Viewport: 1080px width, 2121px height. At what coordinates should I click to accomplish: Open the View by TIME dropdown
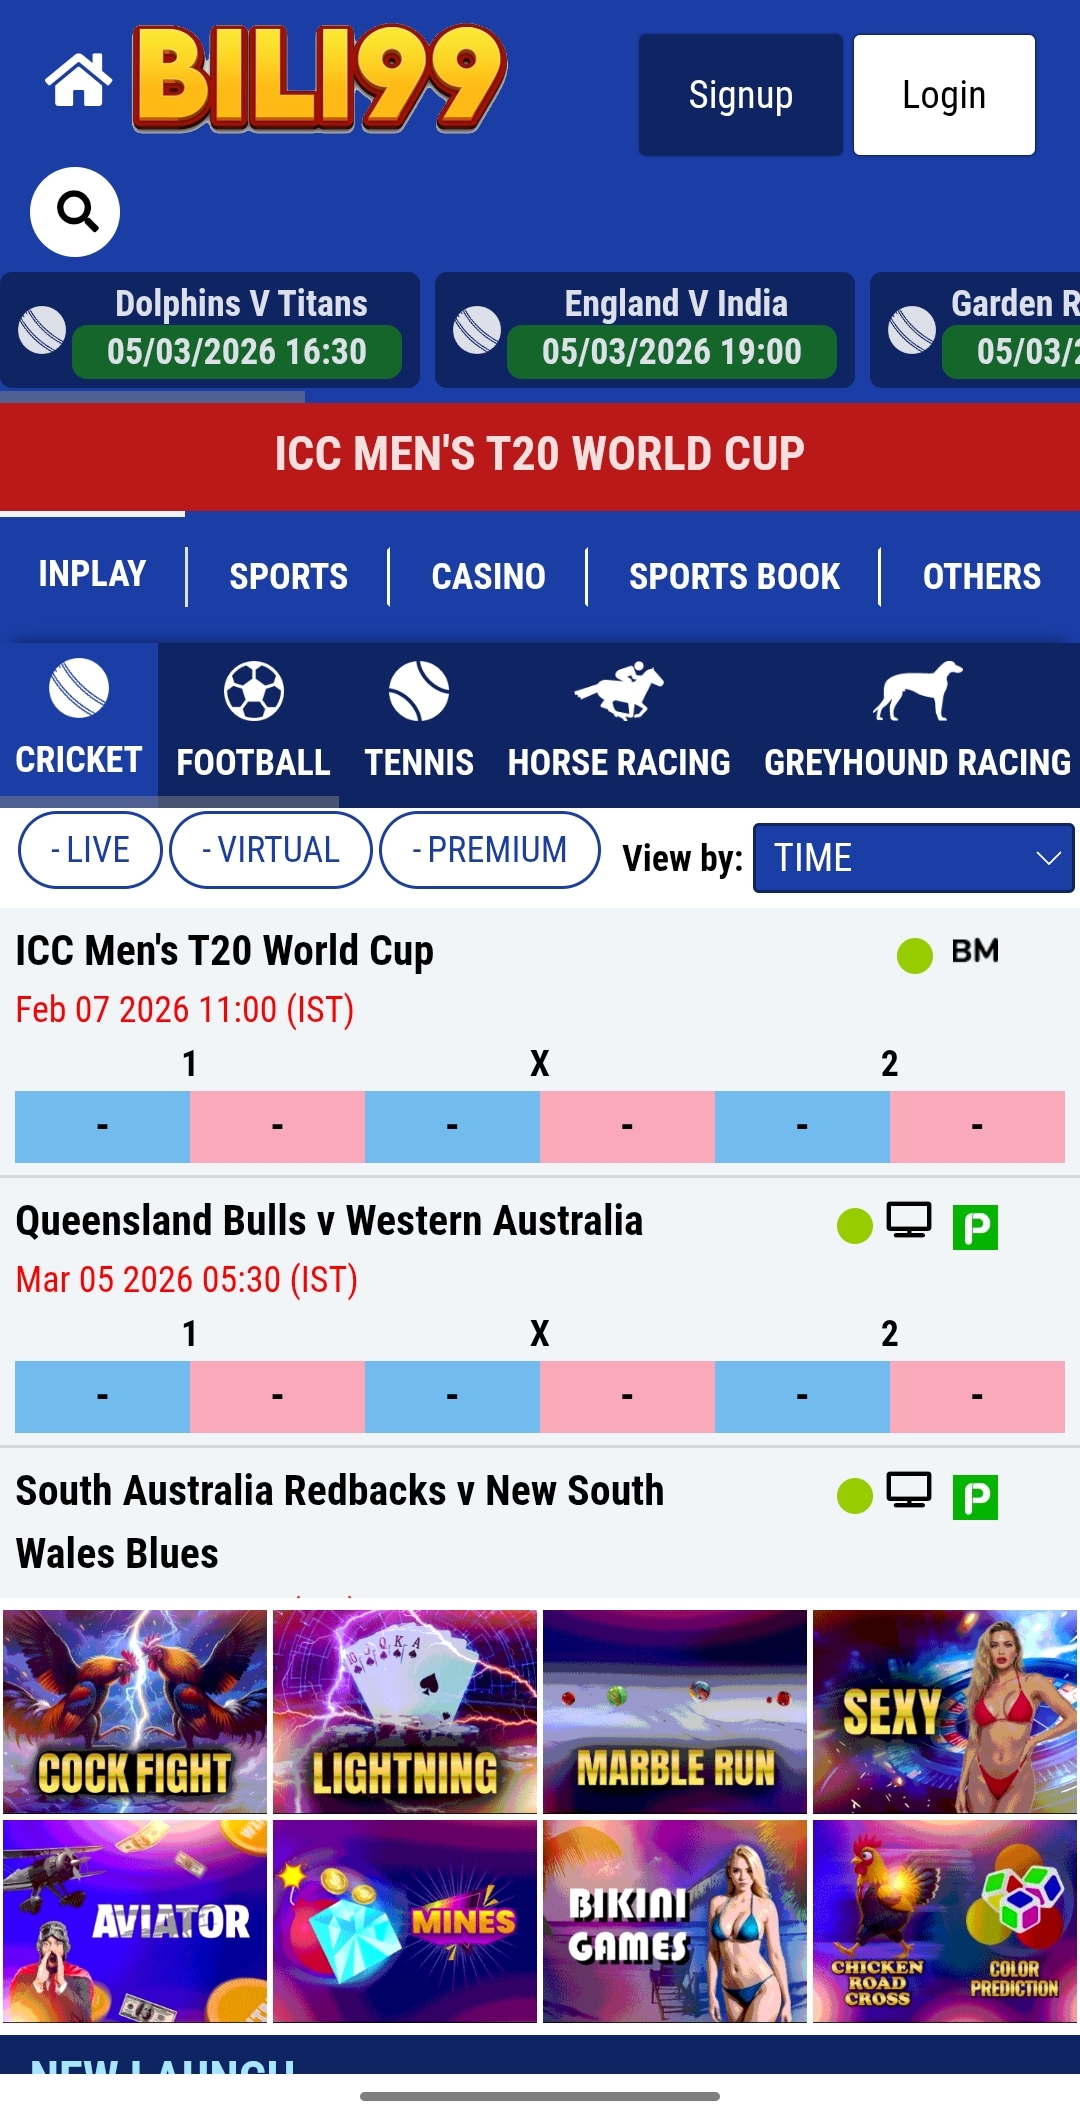pos(913,858)
